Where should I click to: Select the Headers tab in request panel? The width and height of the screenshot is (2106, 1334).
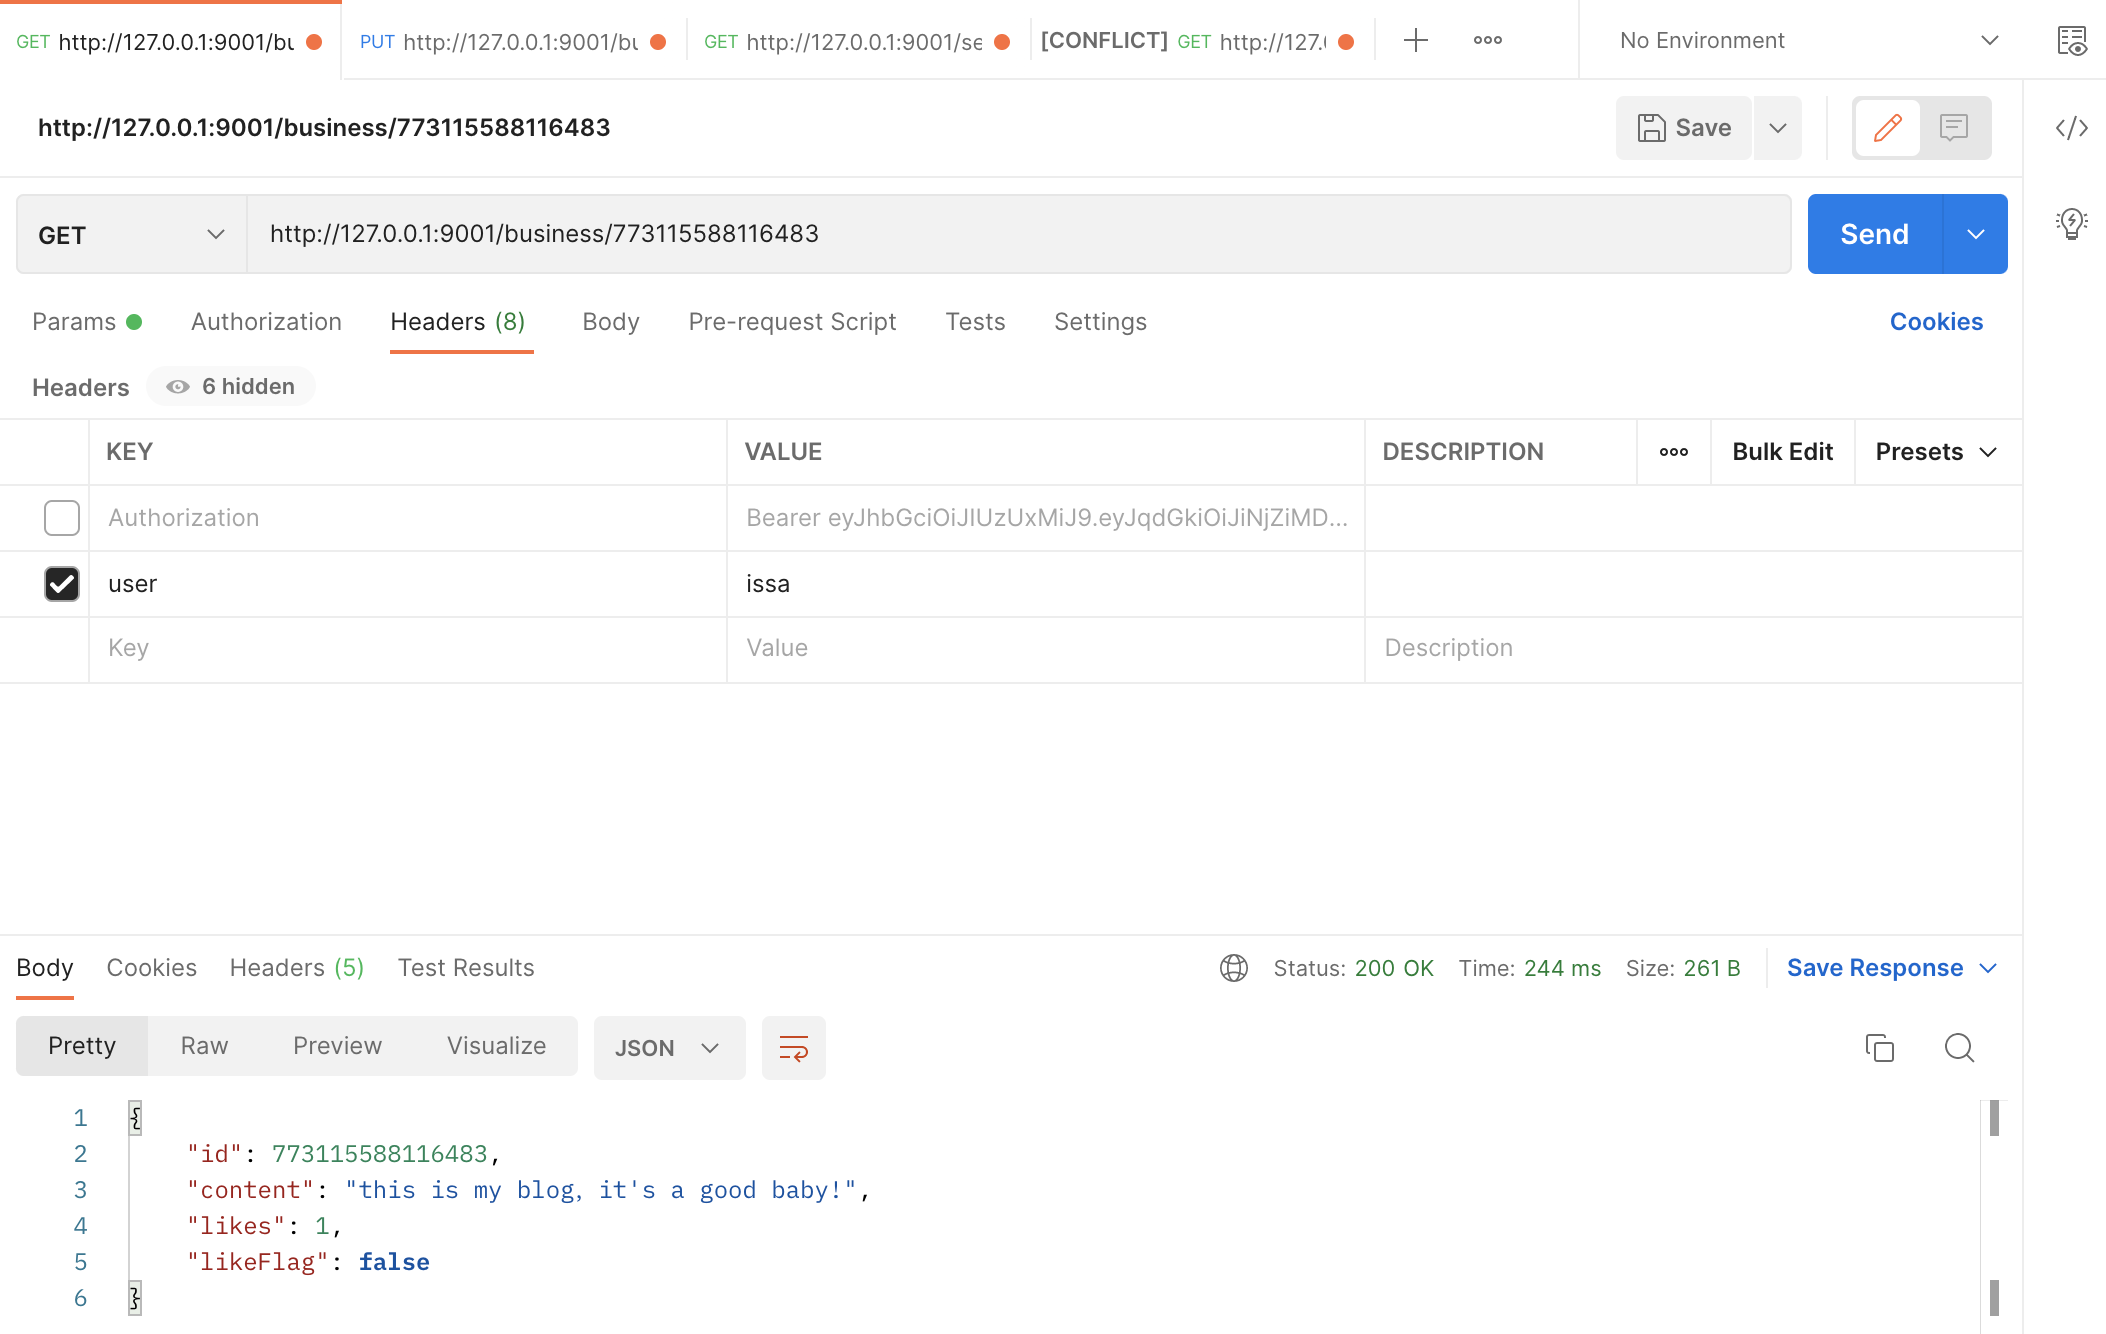click(456, 321)
